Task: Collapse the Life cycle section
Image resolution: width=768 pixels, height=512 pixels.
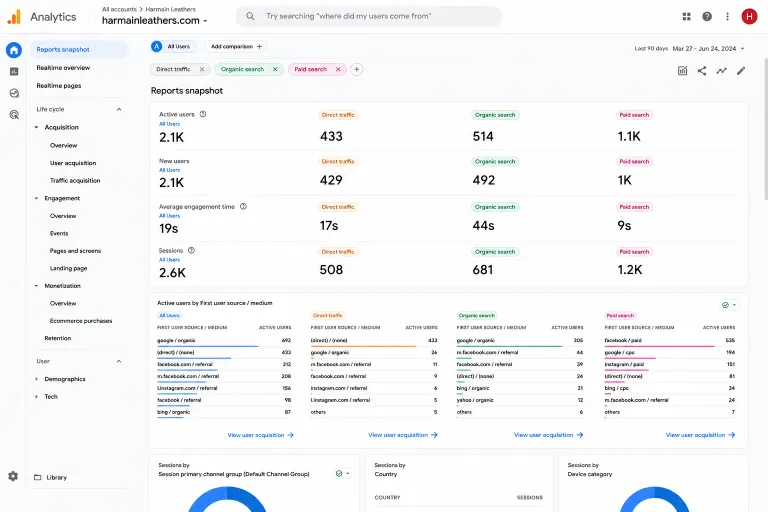Action: [x=119, y=109]
